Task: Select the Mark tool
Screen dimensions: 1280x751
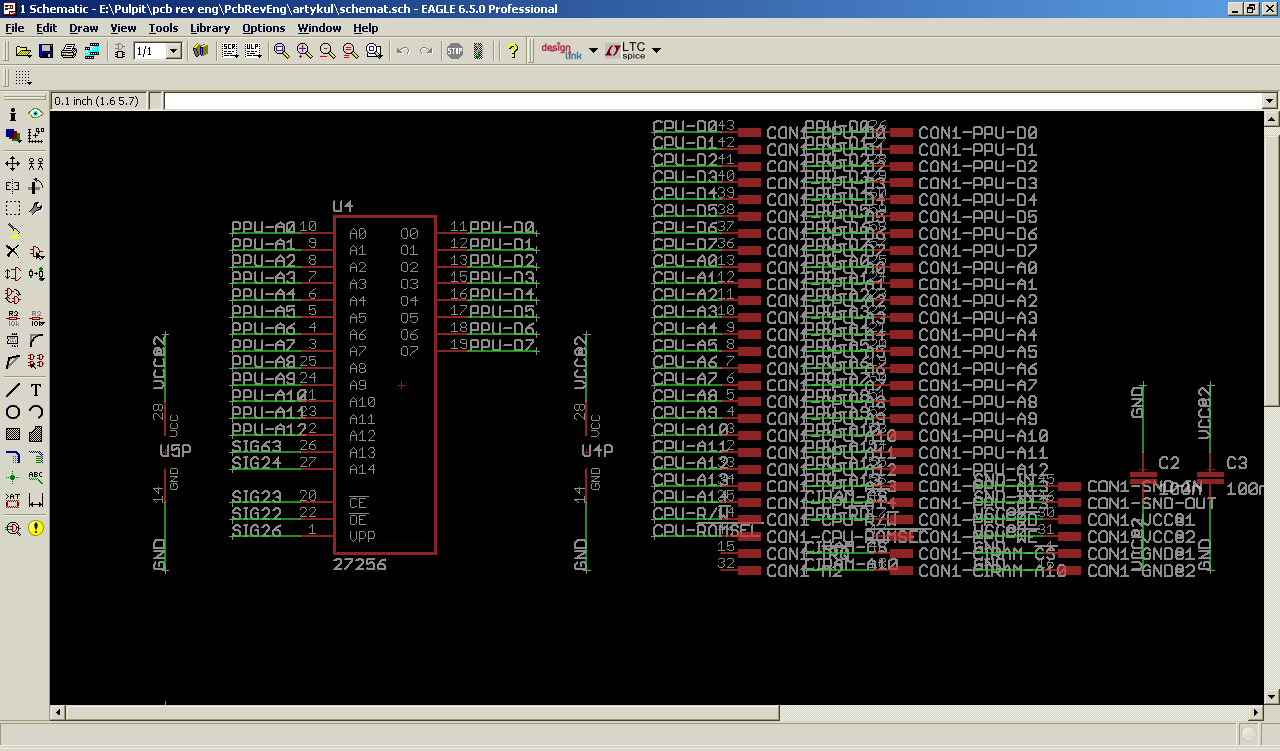Action: [36, 135]
